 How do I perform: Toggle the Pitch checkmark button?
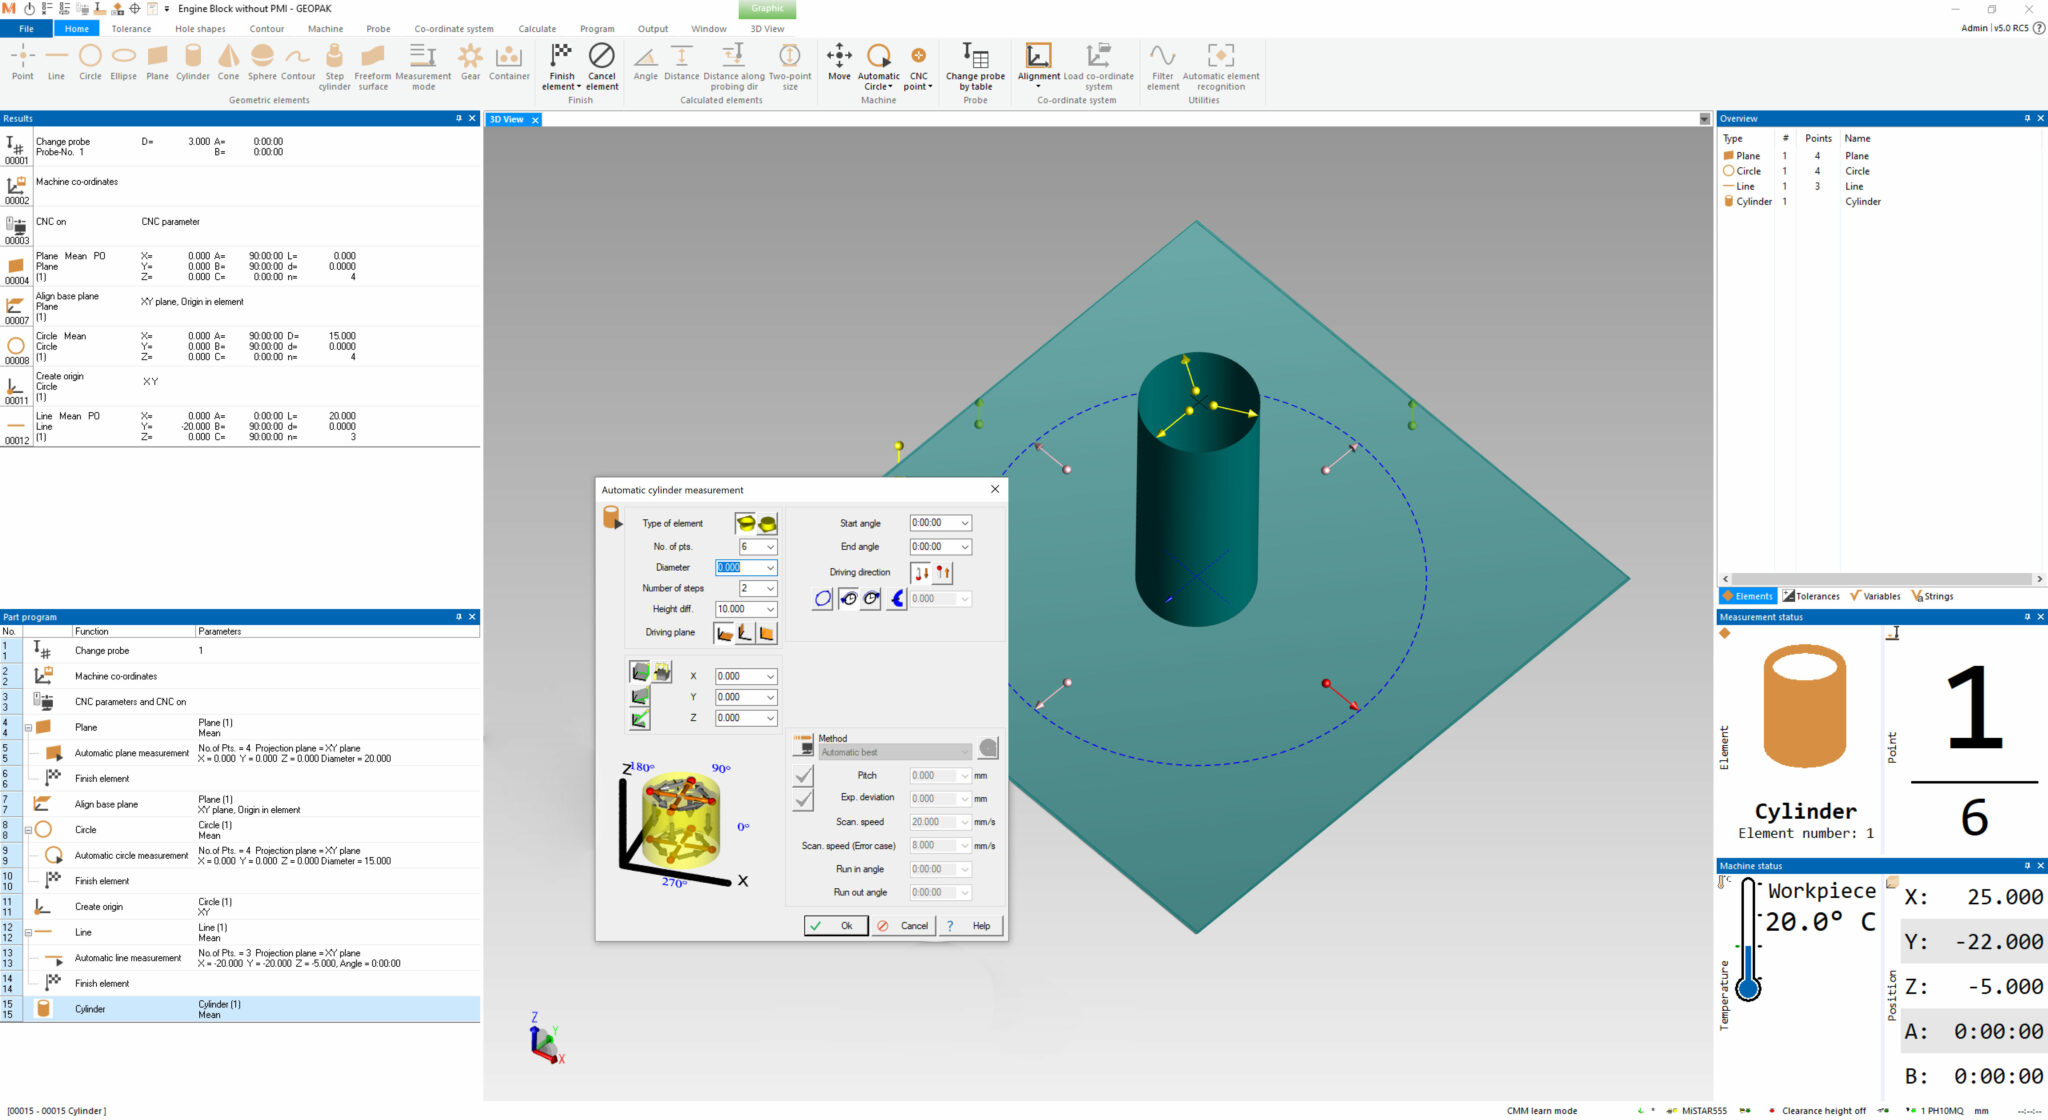pos(803,776)
